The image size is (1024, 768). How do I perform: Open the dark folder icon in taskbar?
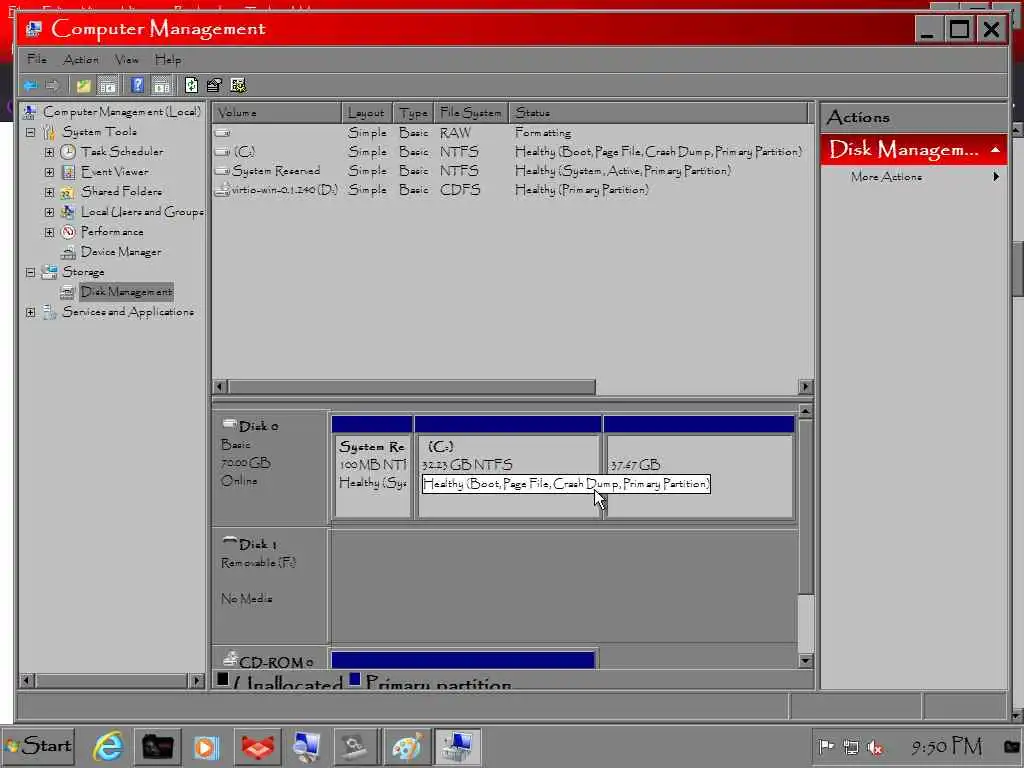[x=157, y=746]
